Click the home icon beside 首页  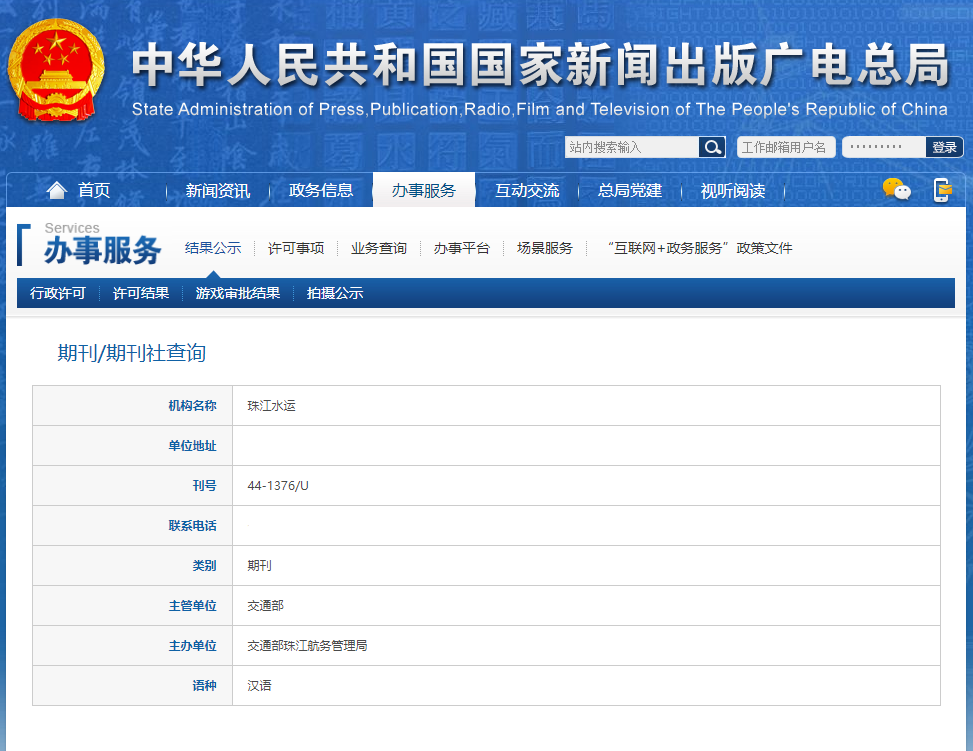point(56,190)
